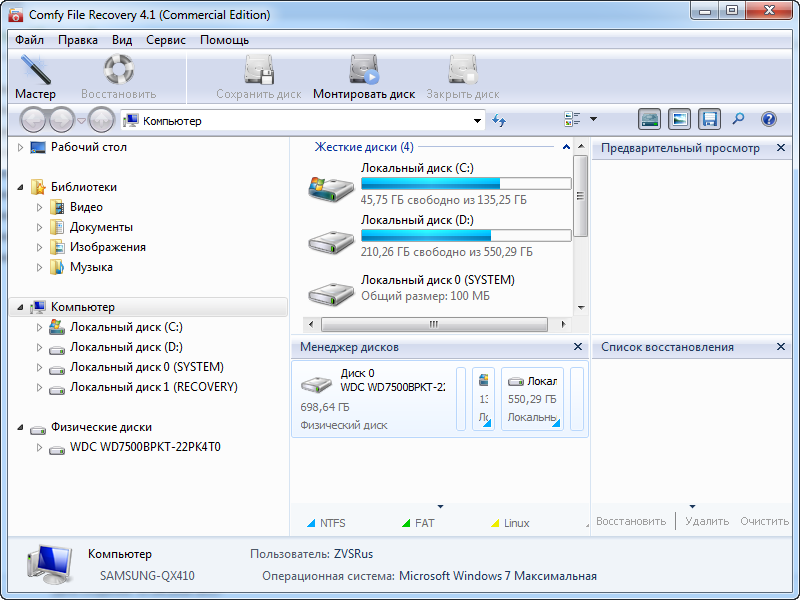Click the Локальный диск (C:) drive icon in list

tap(331, 188)
